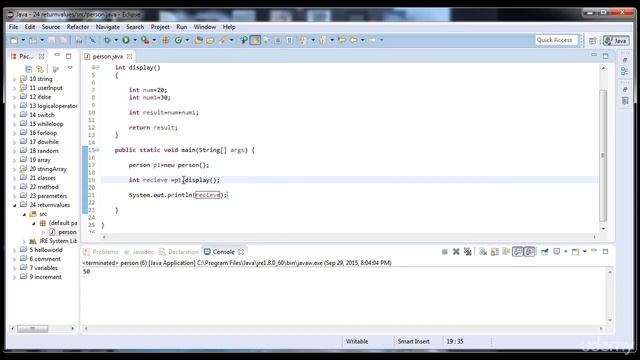Click the Search flashlight toolbar icon
This screenshot has height=360, width=640.
coord(222,40)
